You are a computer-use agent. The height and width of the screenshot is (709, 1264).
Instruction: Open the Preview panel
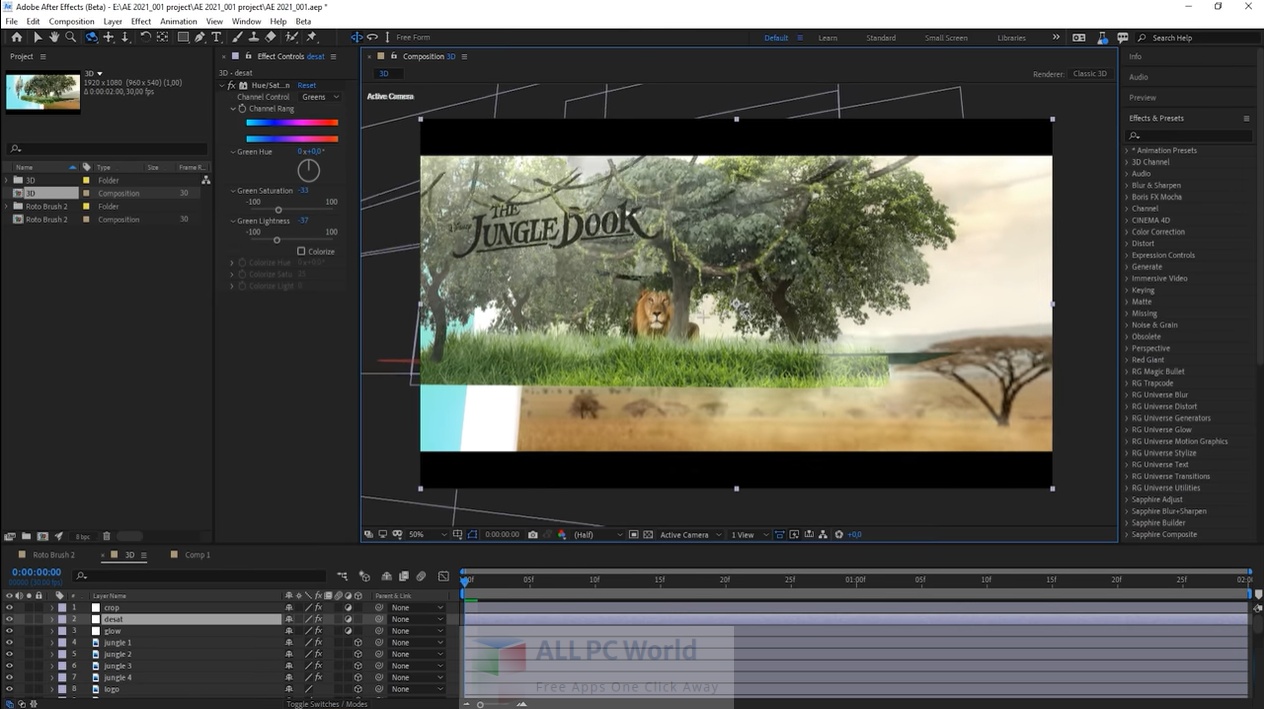(x=1142, y=98)
